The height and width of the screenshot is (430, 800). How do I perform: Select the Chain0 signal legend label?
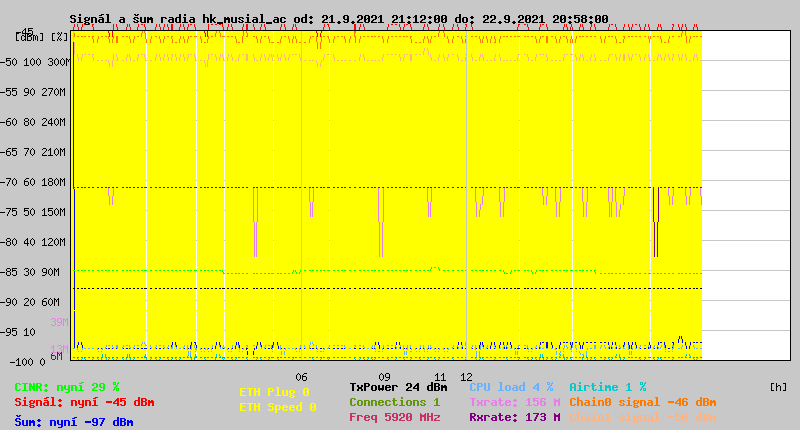(642, 402)
